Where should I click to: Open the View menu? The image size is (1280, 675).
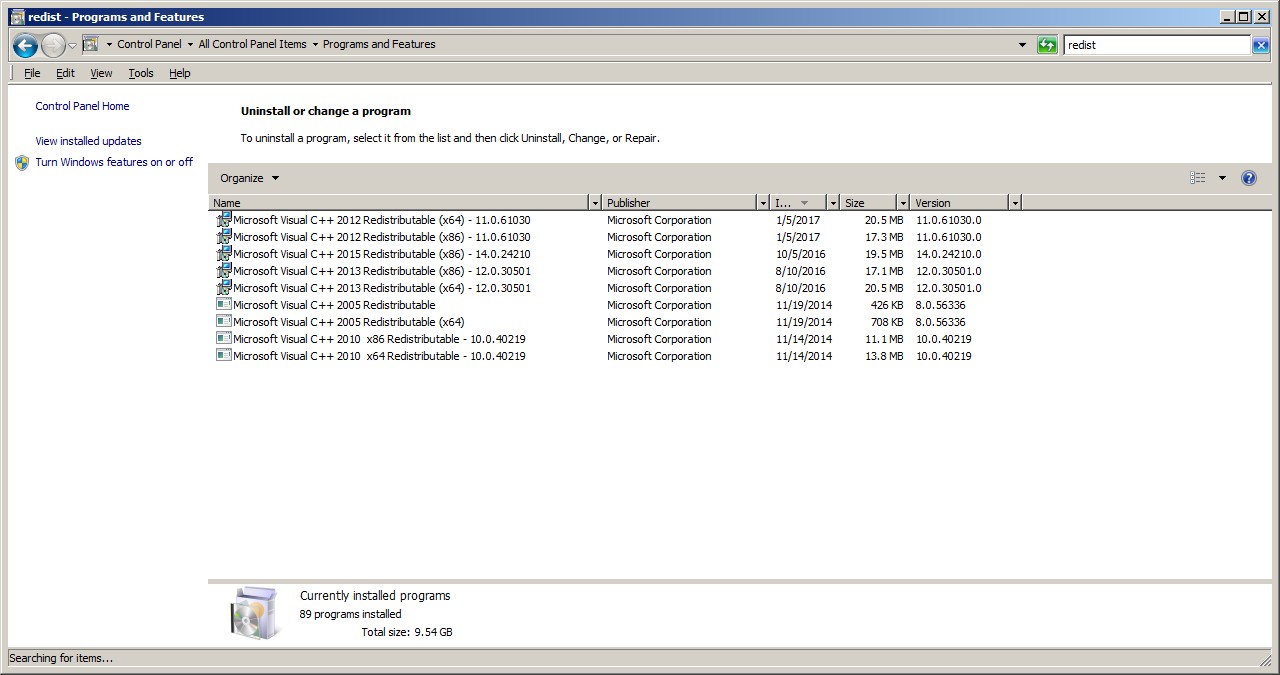(x=101, y=73)
